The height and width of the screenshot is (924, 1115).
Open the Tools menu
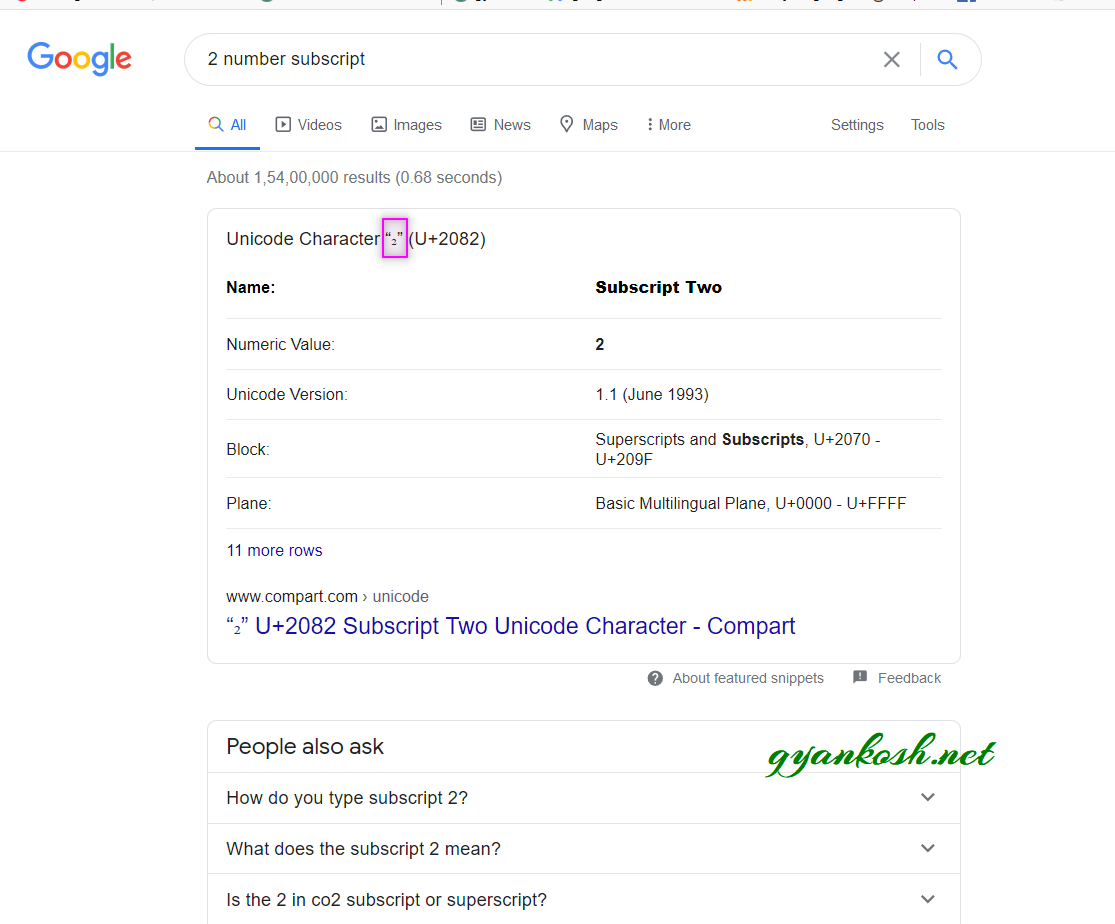point(927,124)
